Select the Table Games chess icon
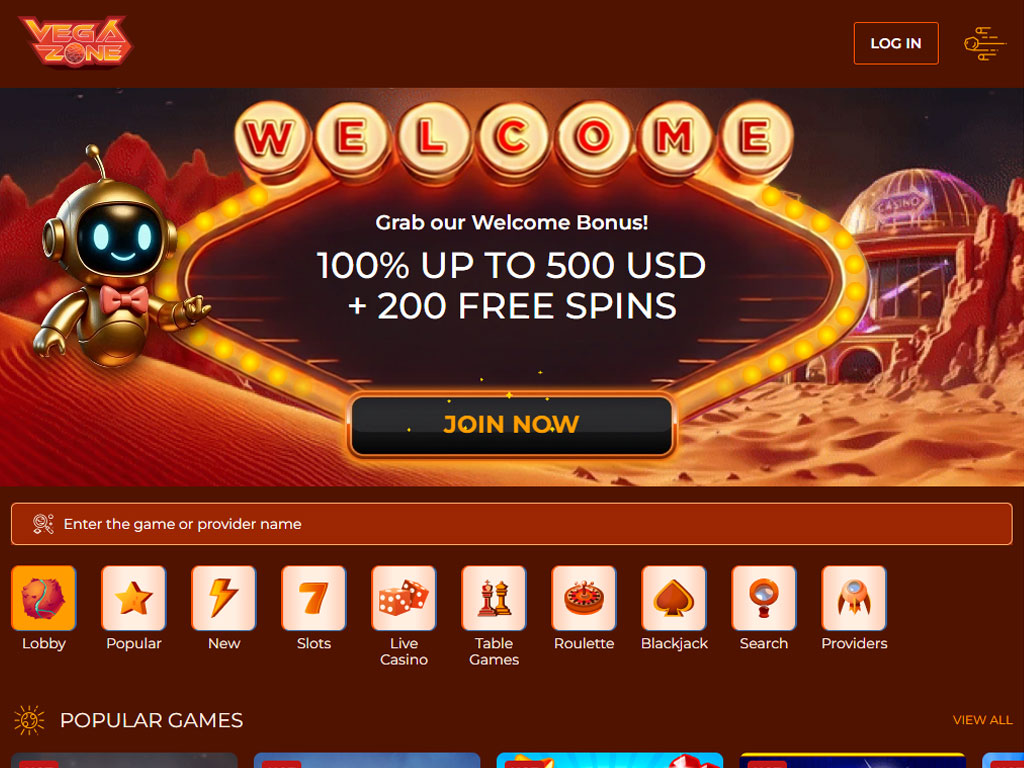This screenshot has width=1024, height=768. [494, 598]
